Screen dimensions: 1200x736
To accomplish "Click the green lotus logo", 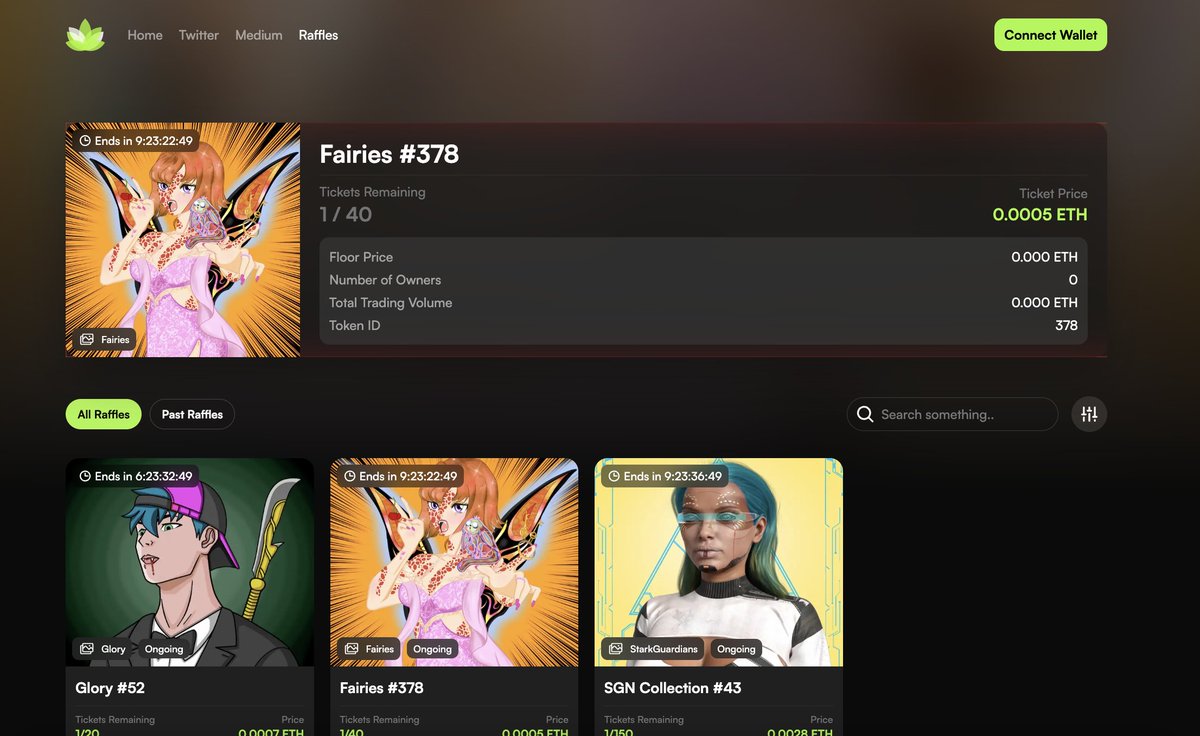I will [x=85, y=35].
